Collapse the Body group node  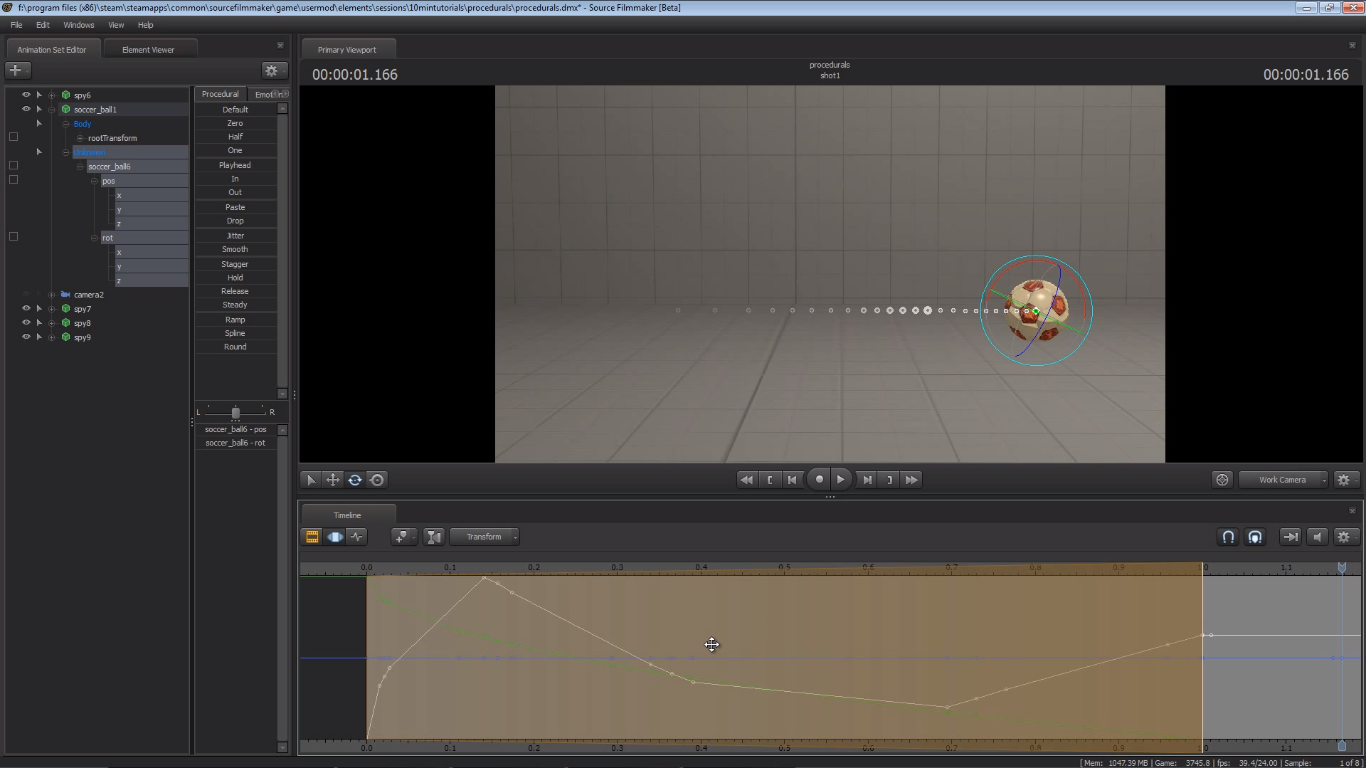point(66,124)
